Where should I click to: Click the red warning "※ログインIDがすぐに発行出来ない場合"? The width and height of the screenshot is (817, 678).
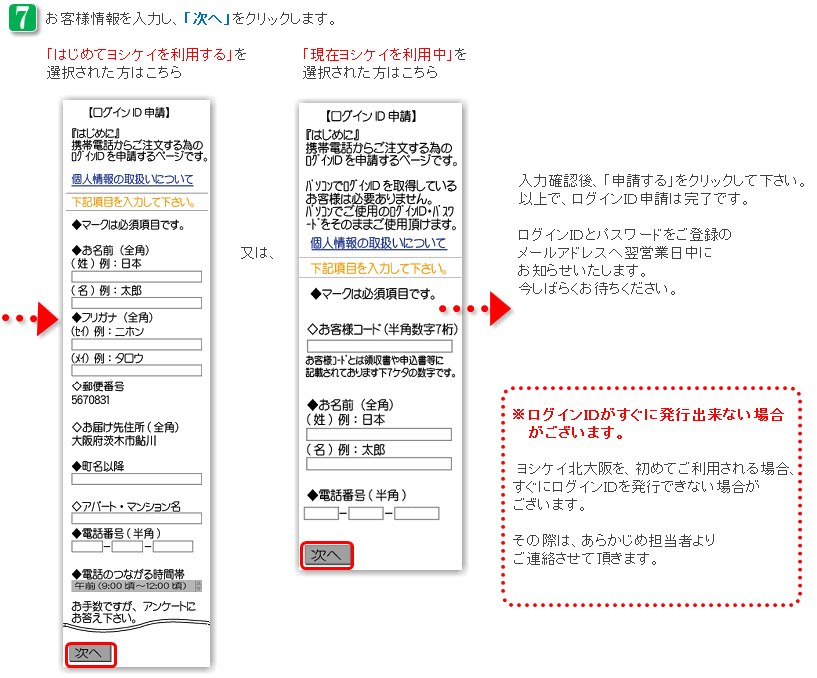coord(648,415)
